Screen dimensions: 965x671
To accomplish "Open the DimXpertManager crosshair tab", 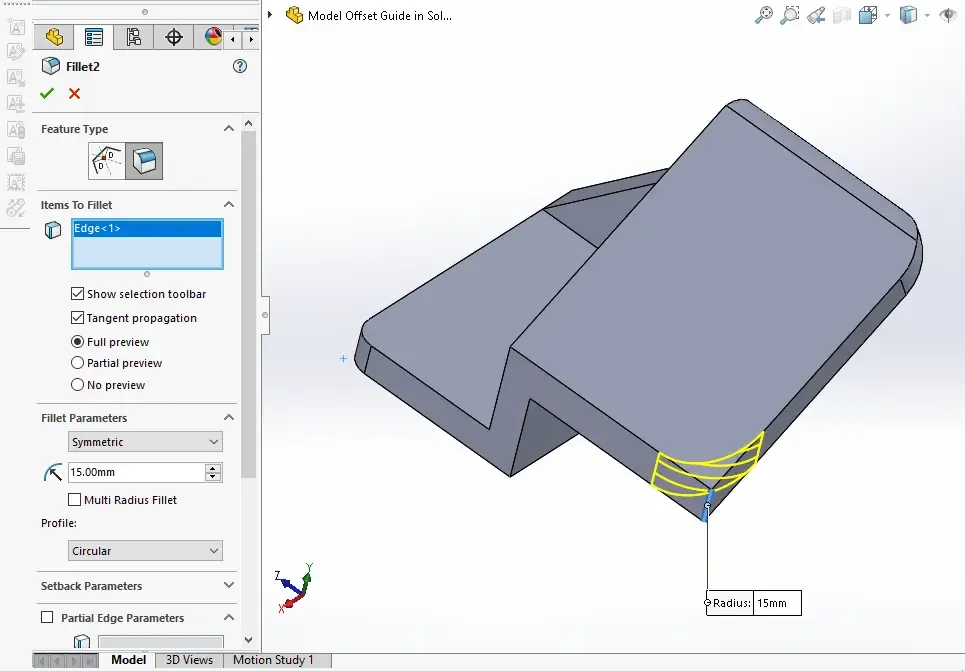I will pos(174,38).
